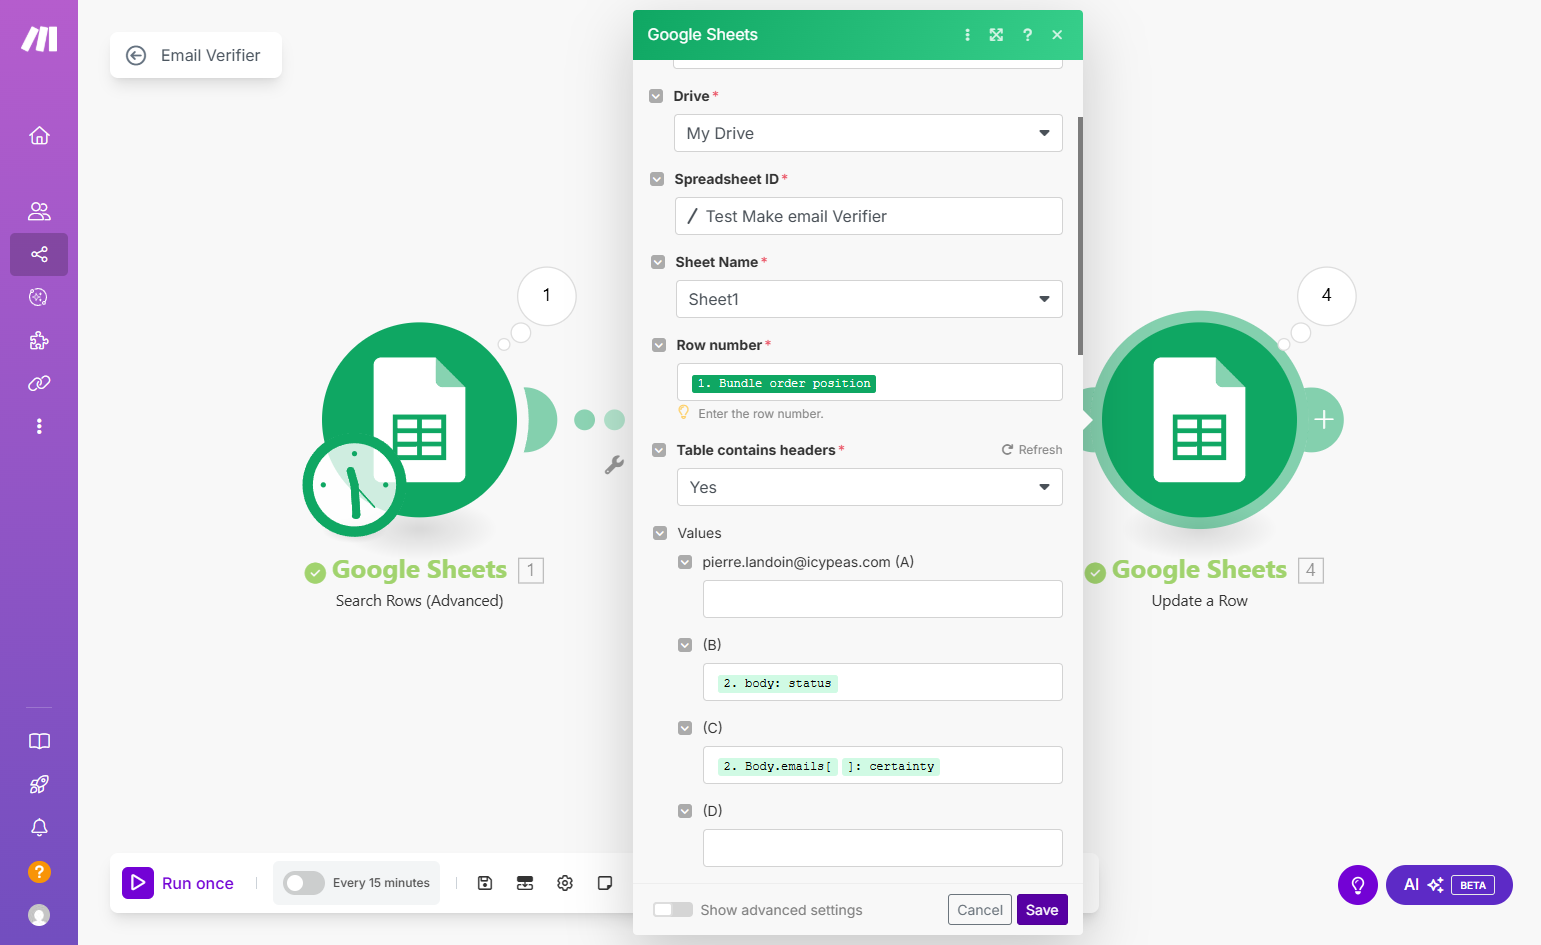Image resolution: width=1541 pixels, height=945 pixels.
Task: Open the Templates icon in sidebar
Action: [39, 297]
